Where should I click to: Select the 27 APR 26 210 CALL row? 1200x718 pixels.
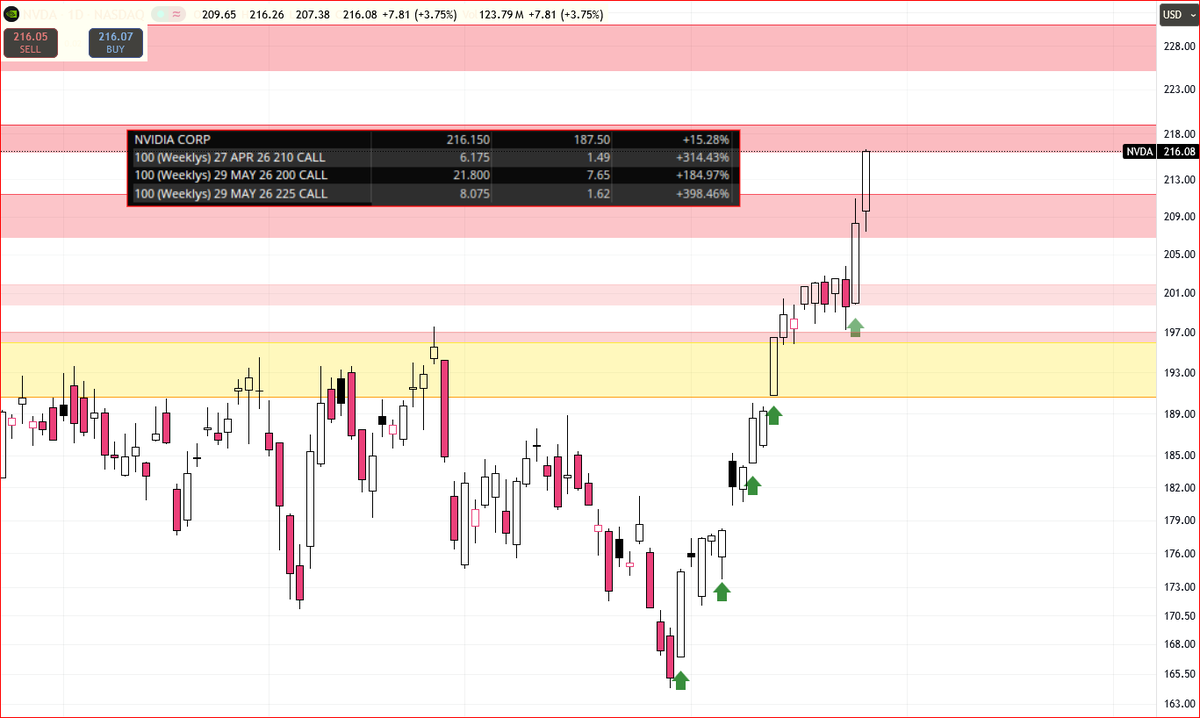coord(434,158)
